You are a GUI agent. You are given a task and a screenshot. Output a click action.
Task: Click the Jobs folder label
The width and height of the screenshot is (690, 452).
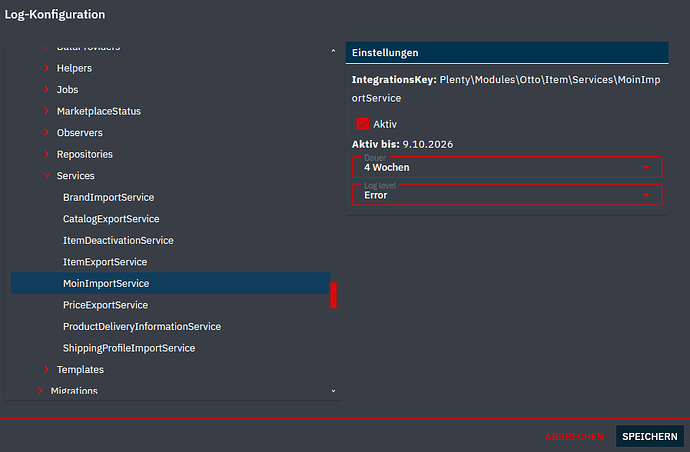67,89
